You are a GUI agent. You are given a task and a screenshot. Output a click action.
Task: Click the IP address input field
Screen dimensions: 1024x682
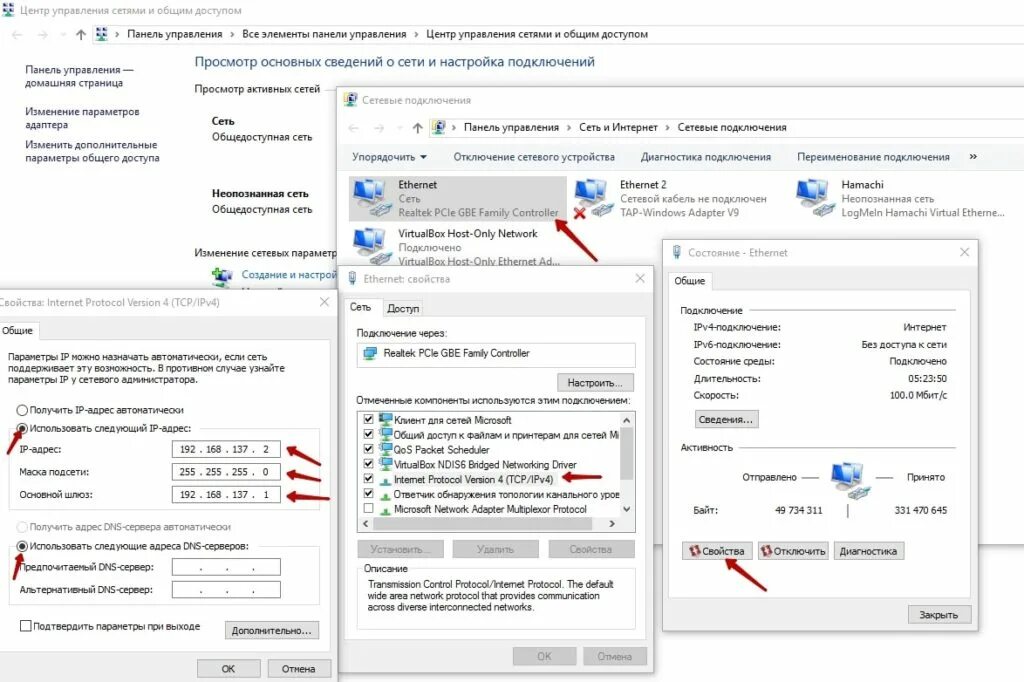pyautogui.click(x=226, y=449)
